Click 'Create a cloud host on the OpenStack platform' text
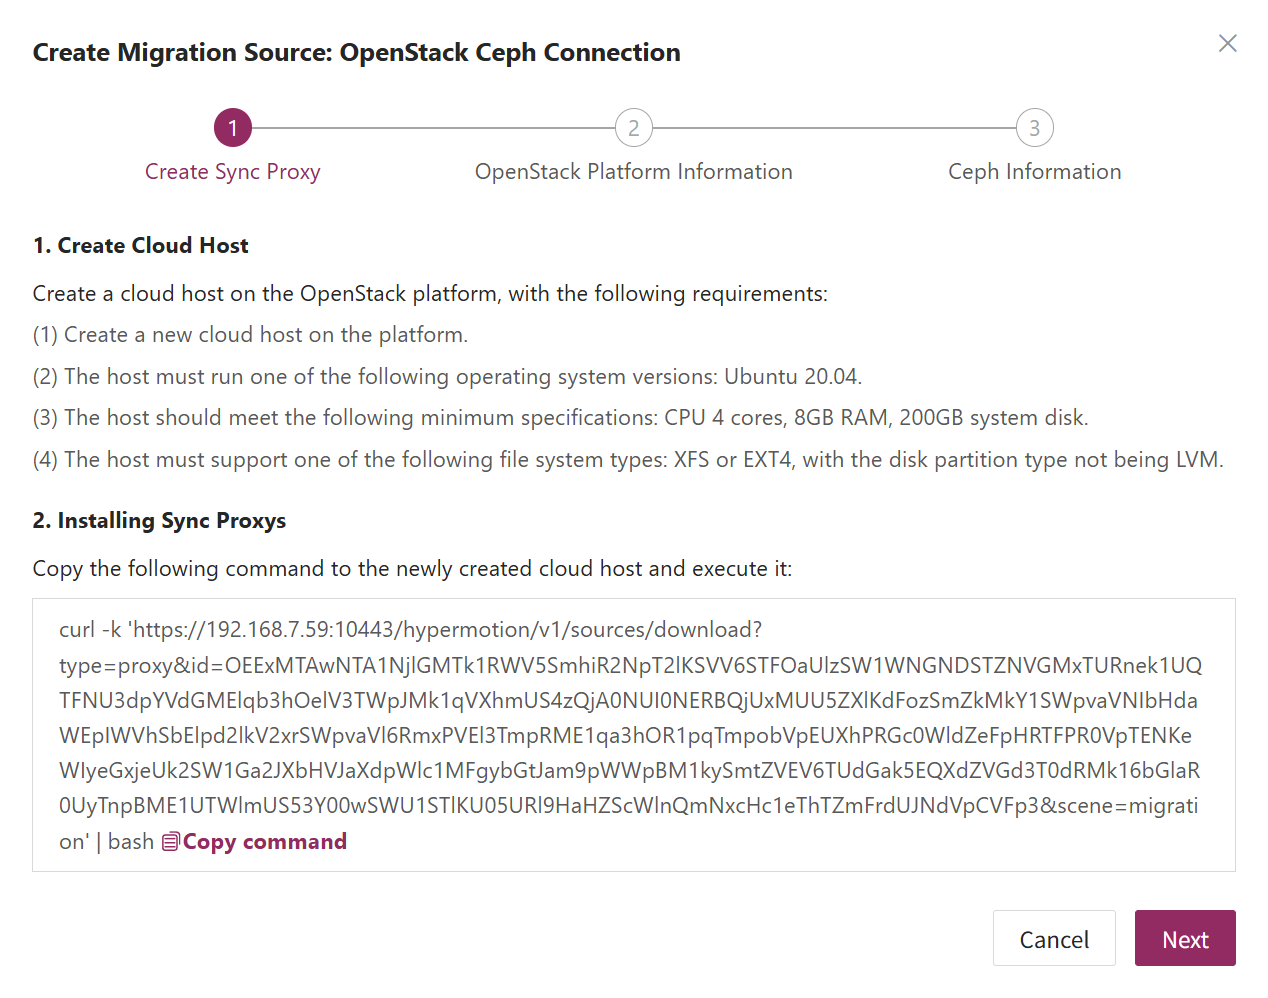The image size is (1268, 998). click(430, 294)
